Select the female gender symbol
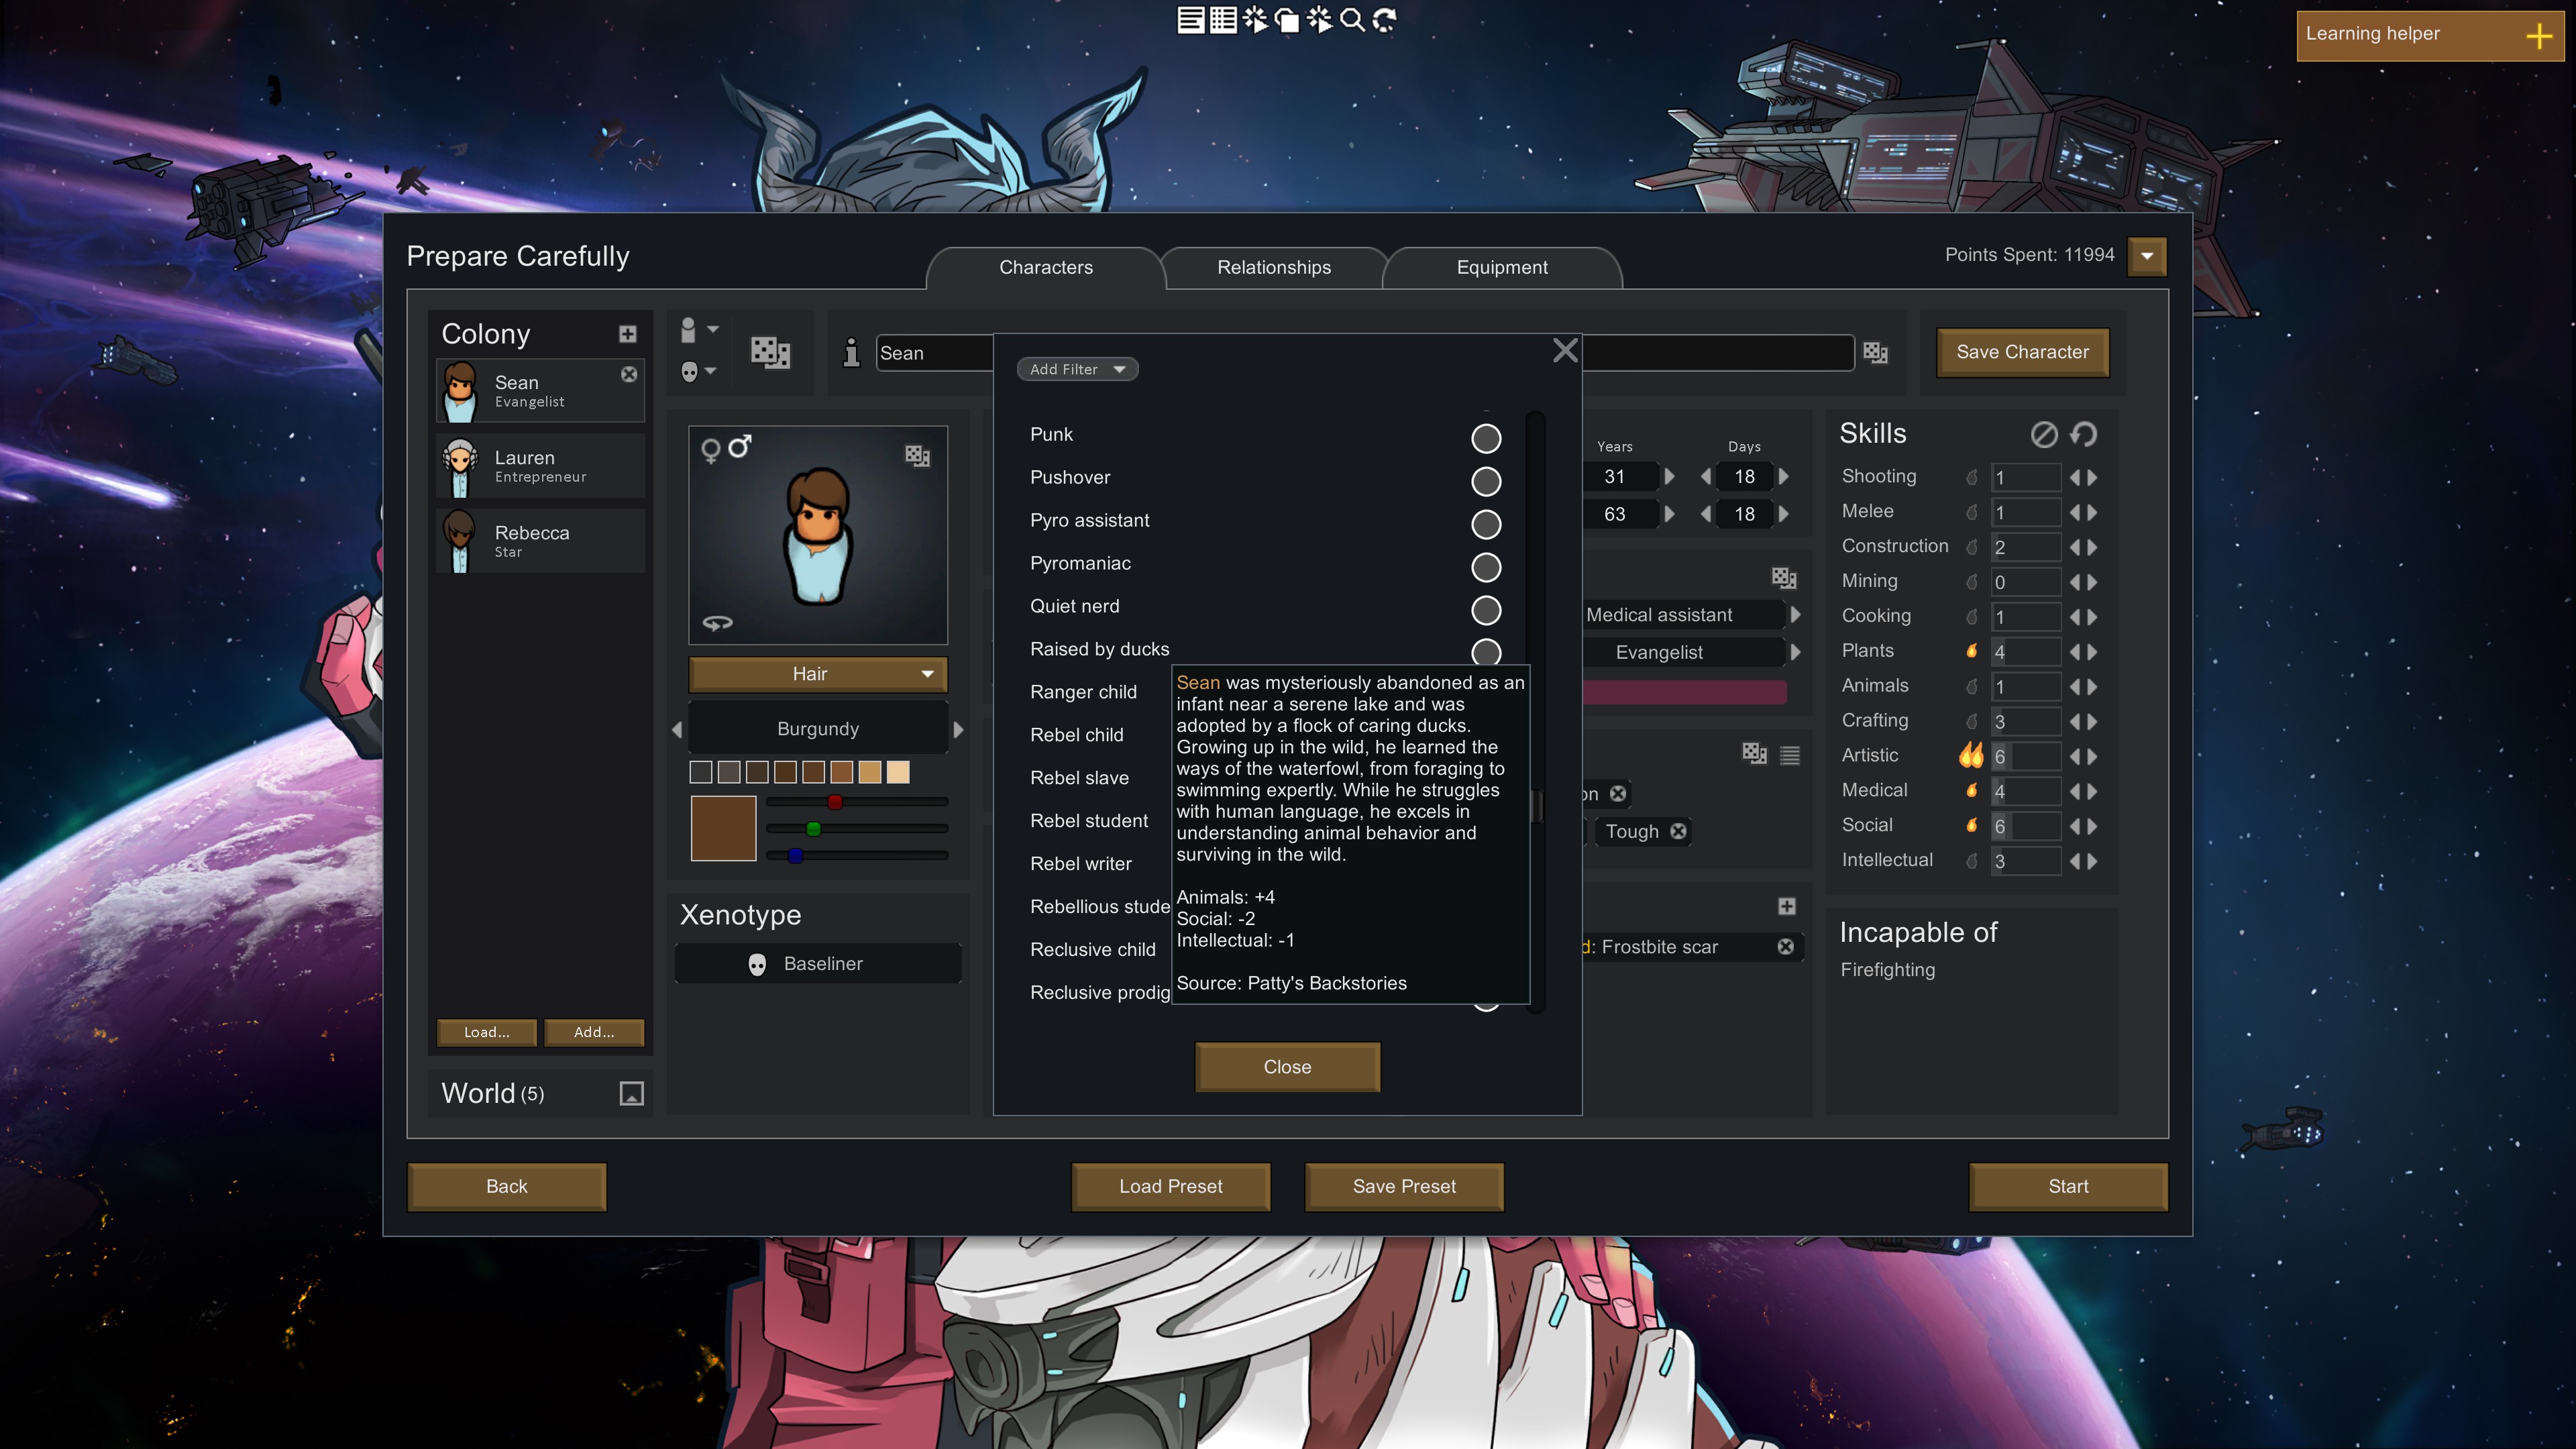The width and height of the screenshot is (2576, 1449). coord(710,451)
